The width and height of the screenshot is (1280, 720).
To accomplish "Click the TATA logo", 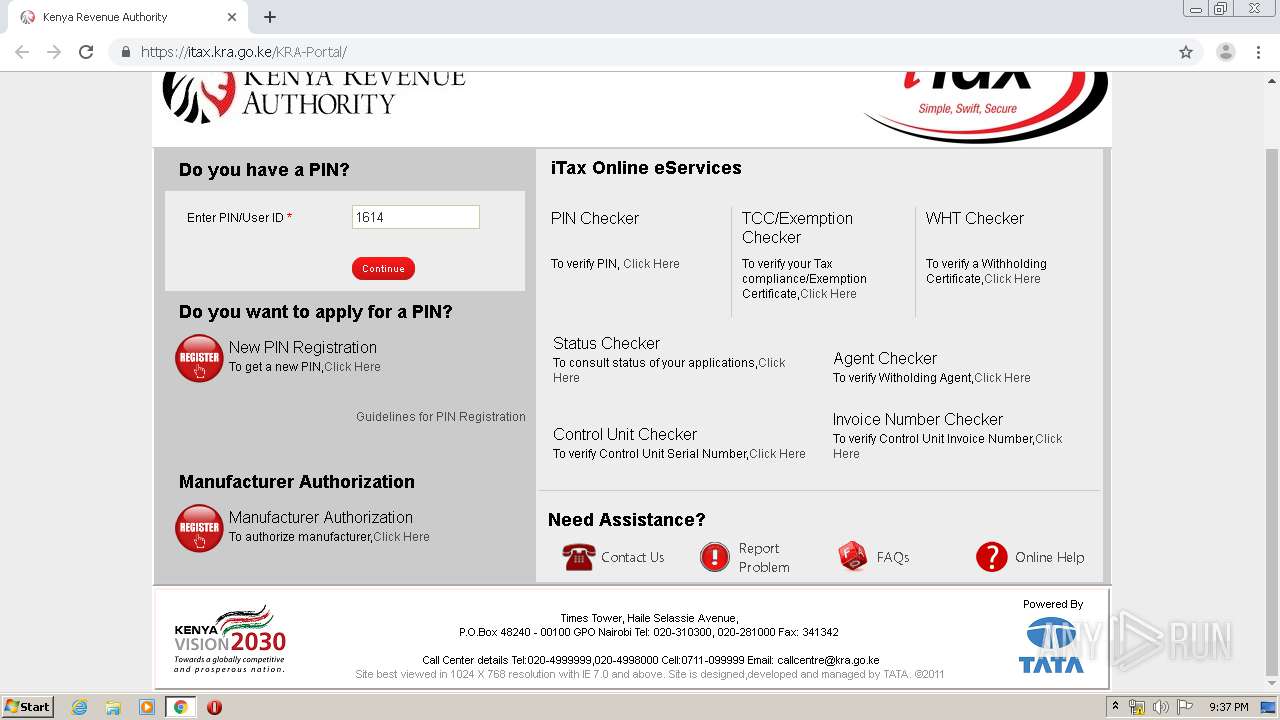I will [1051, 645].
